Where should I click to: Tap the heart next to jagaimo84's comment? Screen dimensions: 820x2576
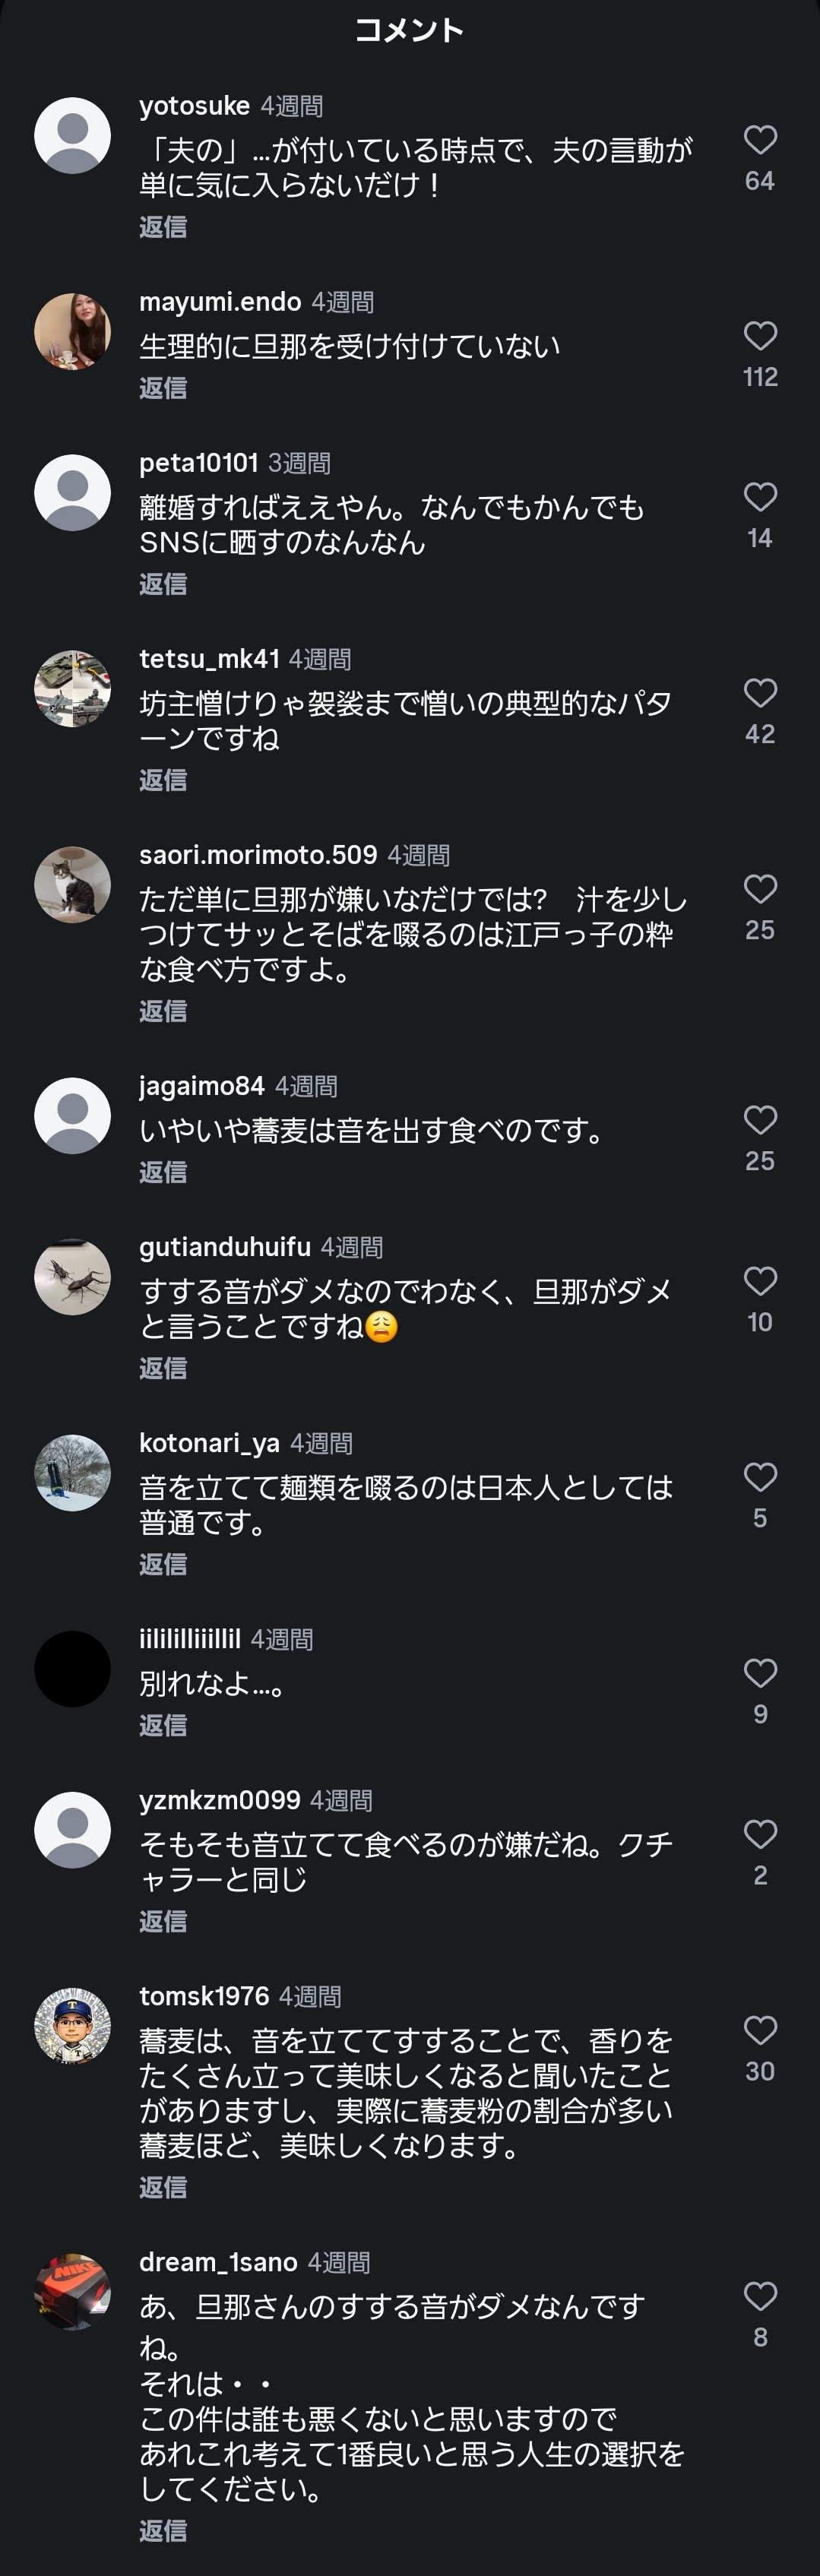[760, 1120]
